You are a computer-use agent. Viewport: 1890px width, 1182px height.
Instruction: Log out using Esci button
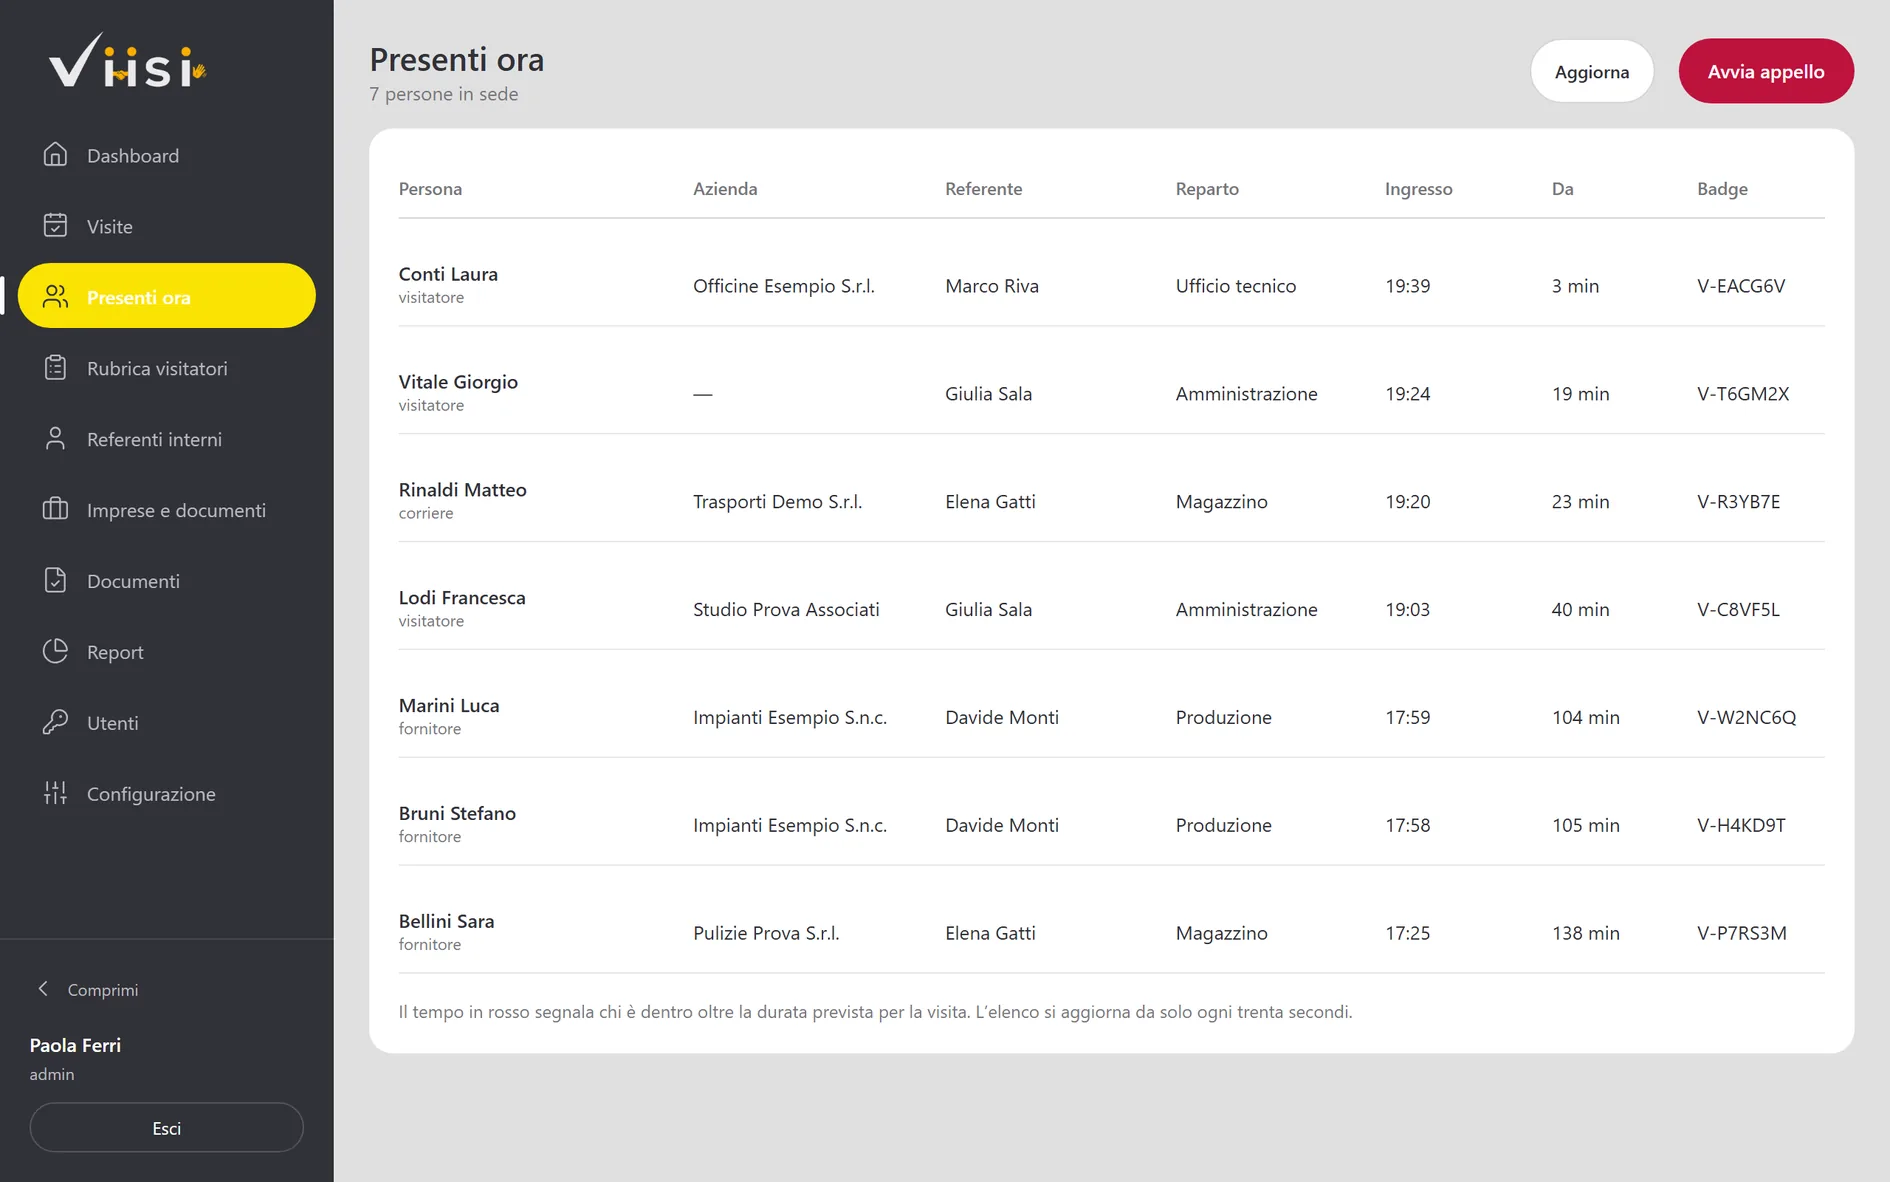point(167,1128)
